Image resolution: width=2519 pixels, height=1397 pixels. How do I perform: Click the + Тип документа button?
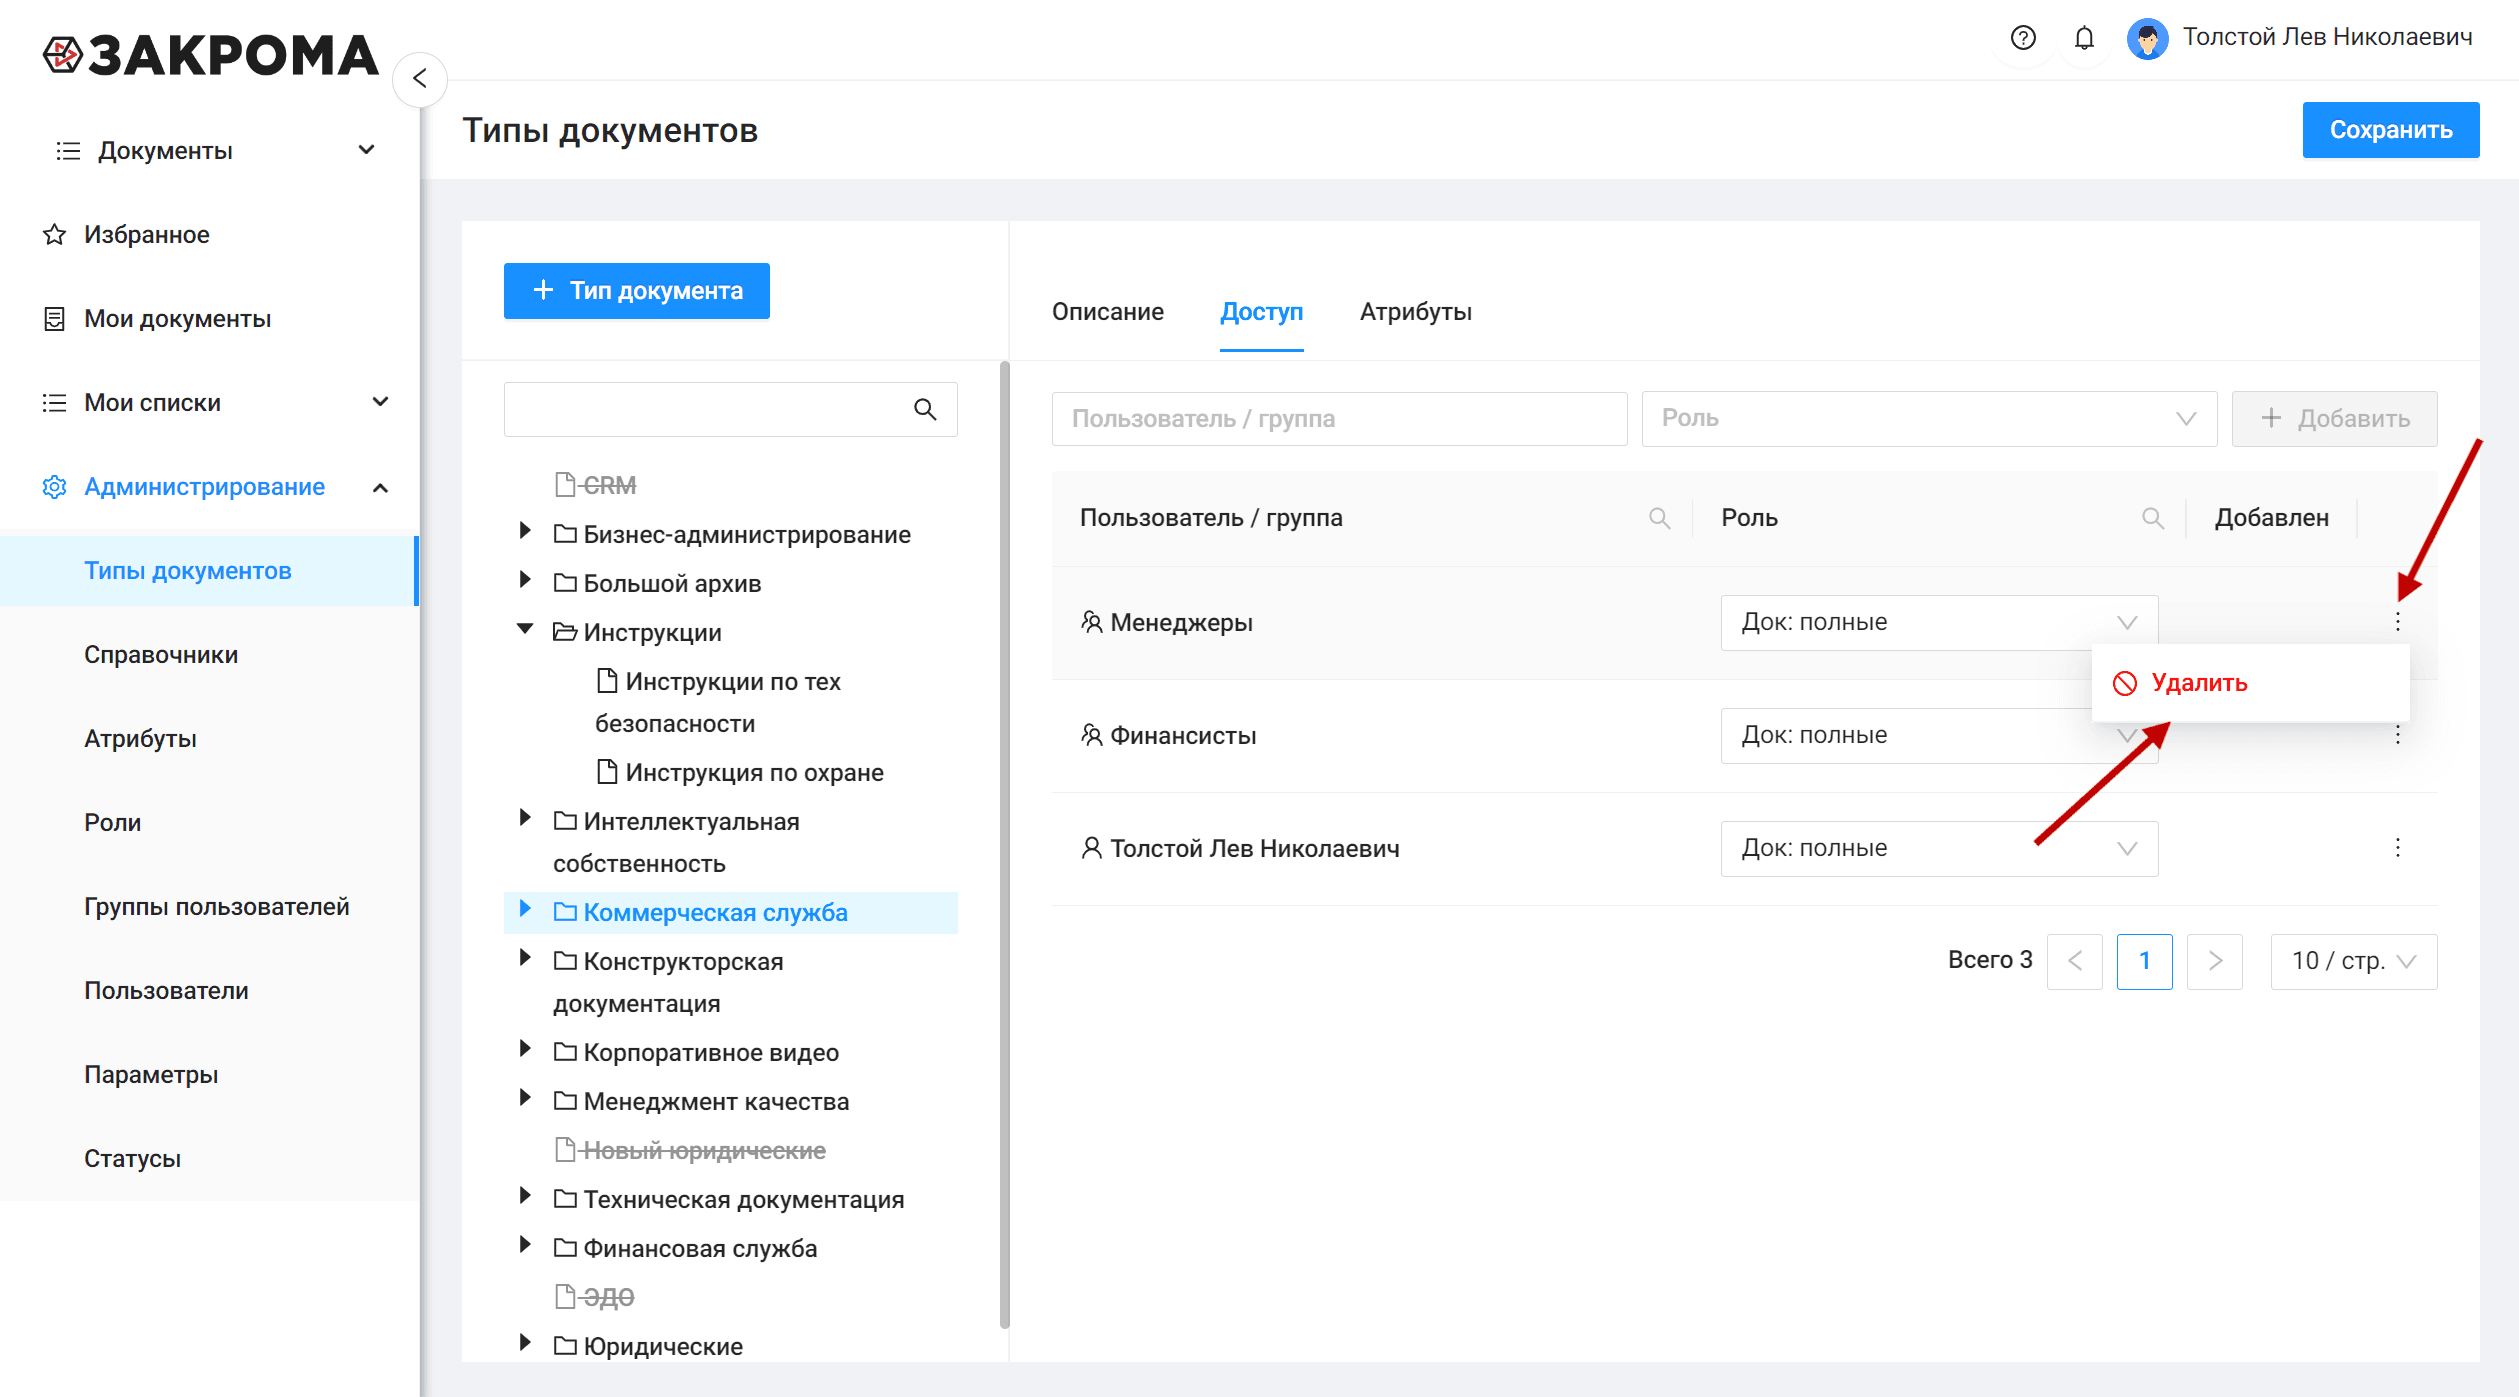tap(636, 291)
